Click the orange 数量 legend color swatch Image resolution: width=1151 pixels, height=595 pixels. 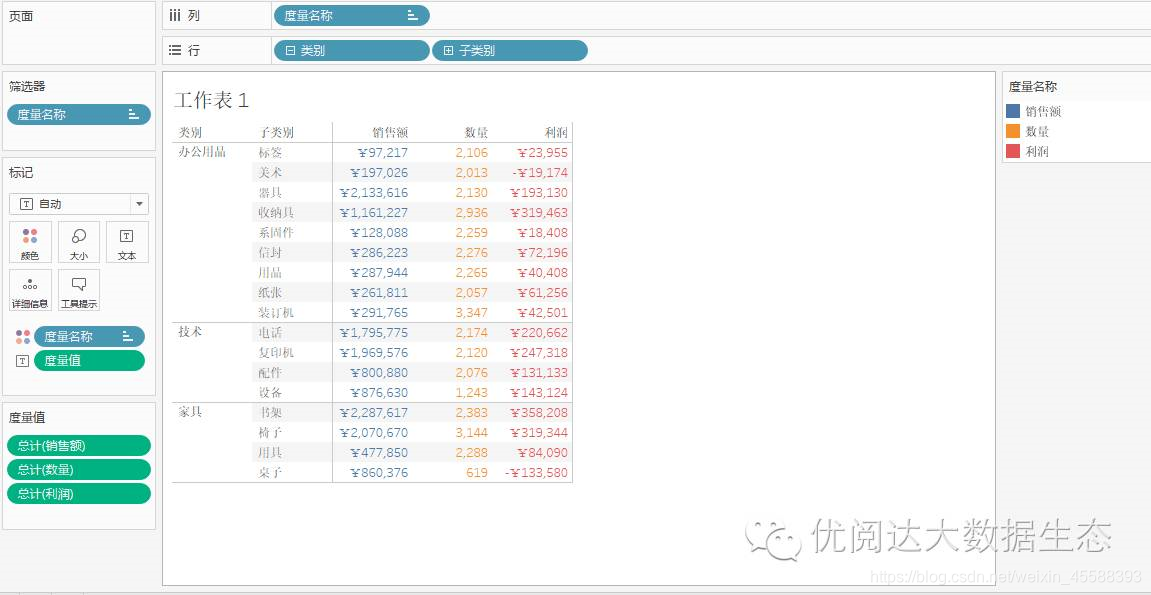tap(1013, 131)
